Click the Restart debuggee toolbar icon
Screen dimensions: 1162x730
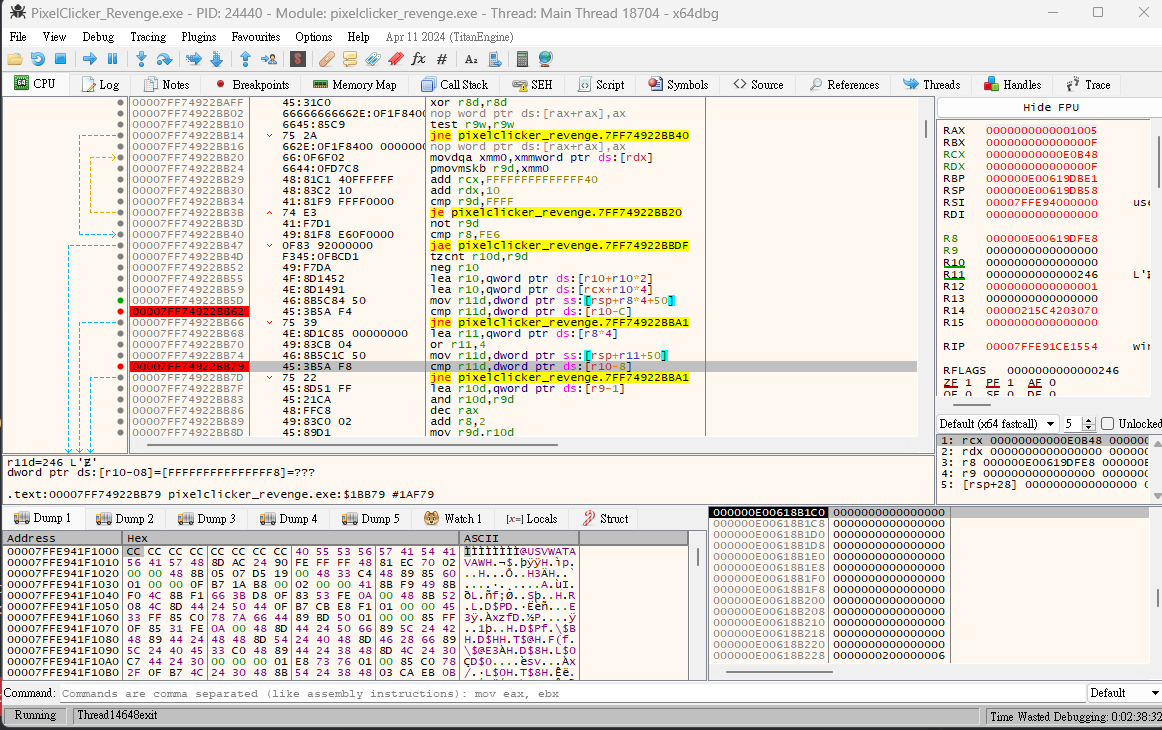point(38,59)
